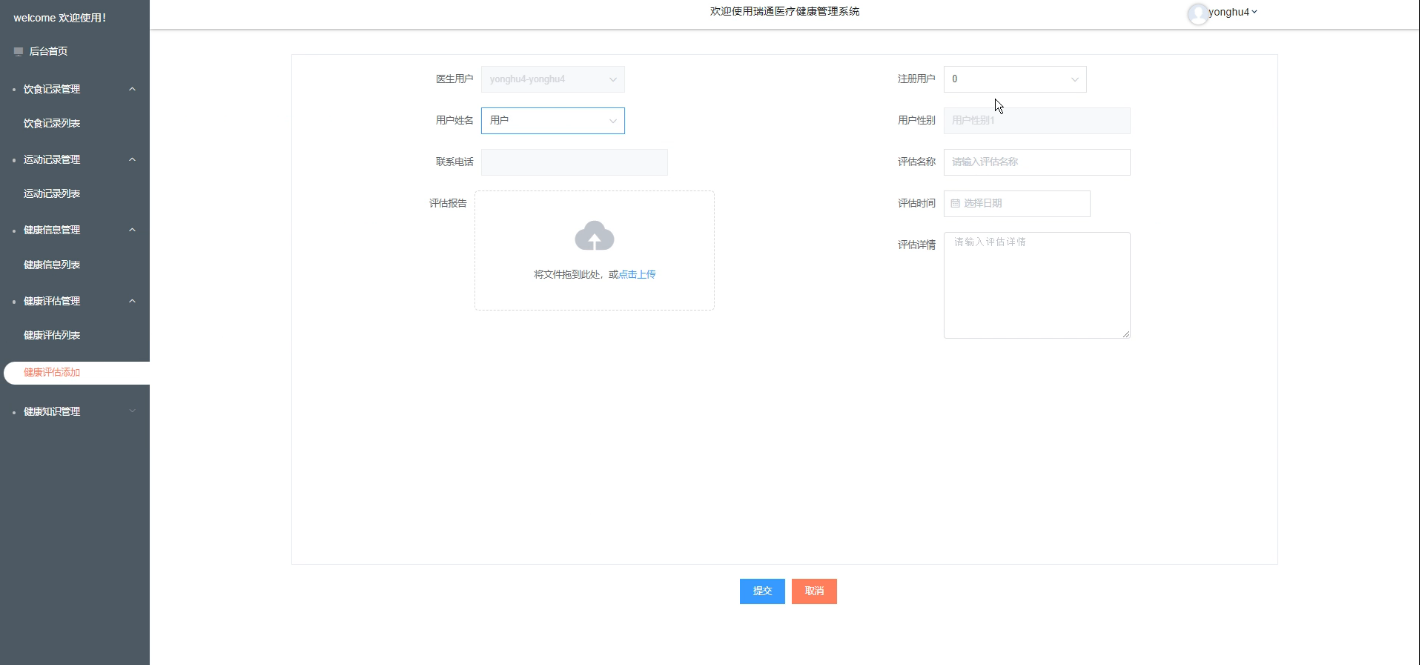Click the 联系电话 field

pyautogui.click(x=574, y=162)
